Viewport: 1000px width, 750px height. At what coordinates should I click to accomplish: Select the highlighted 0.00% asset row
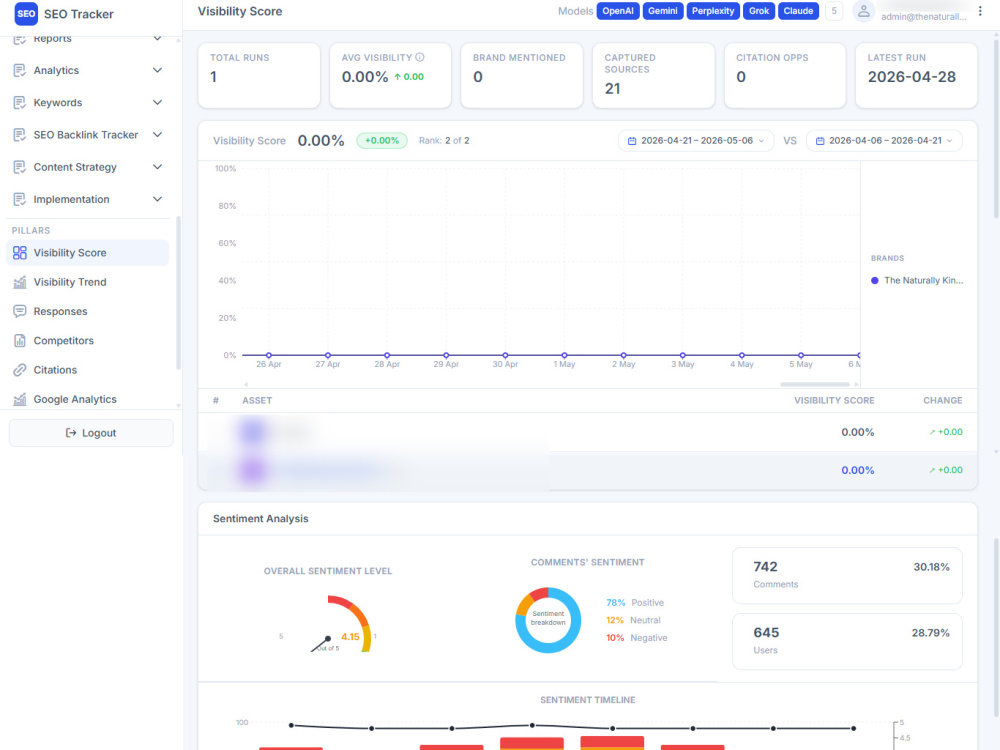(x=587, y=471)
